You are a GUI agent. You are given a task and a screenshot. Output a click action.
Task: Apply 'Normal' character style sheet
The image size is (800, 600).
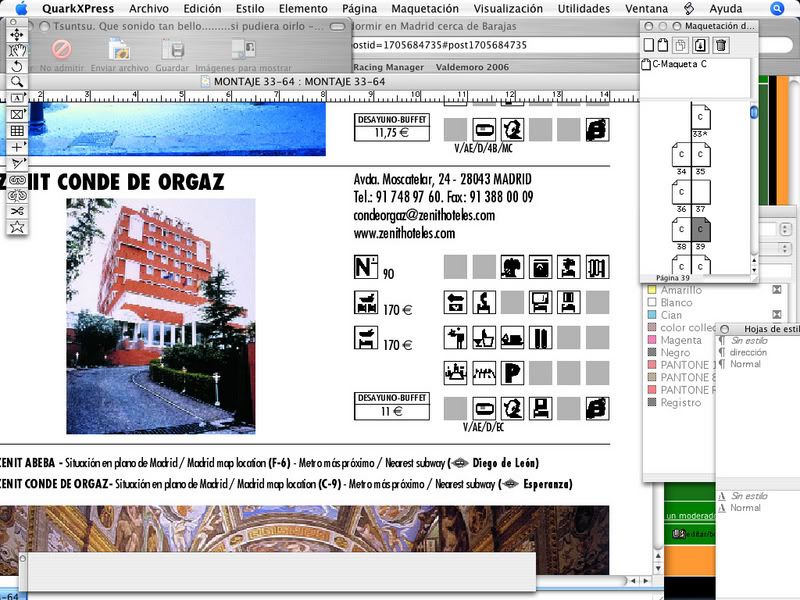click(745, 508)
